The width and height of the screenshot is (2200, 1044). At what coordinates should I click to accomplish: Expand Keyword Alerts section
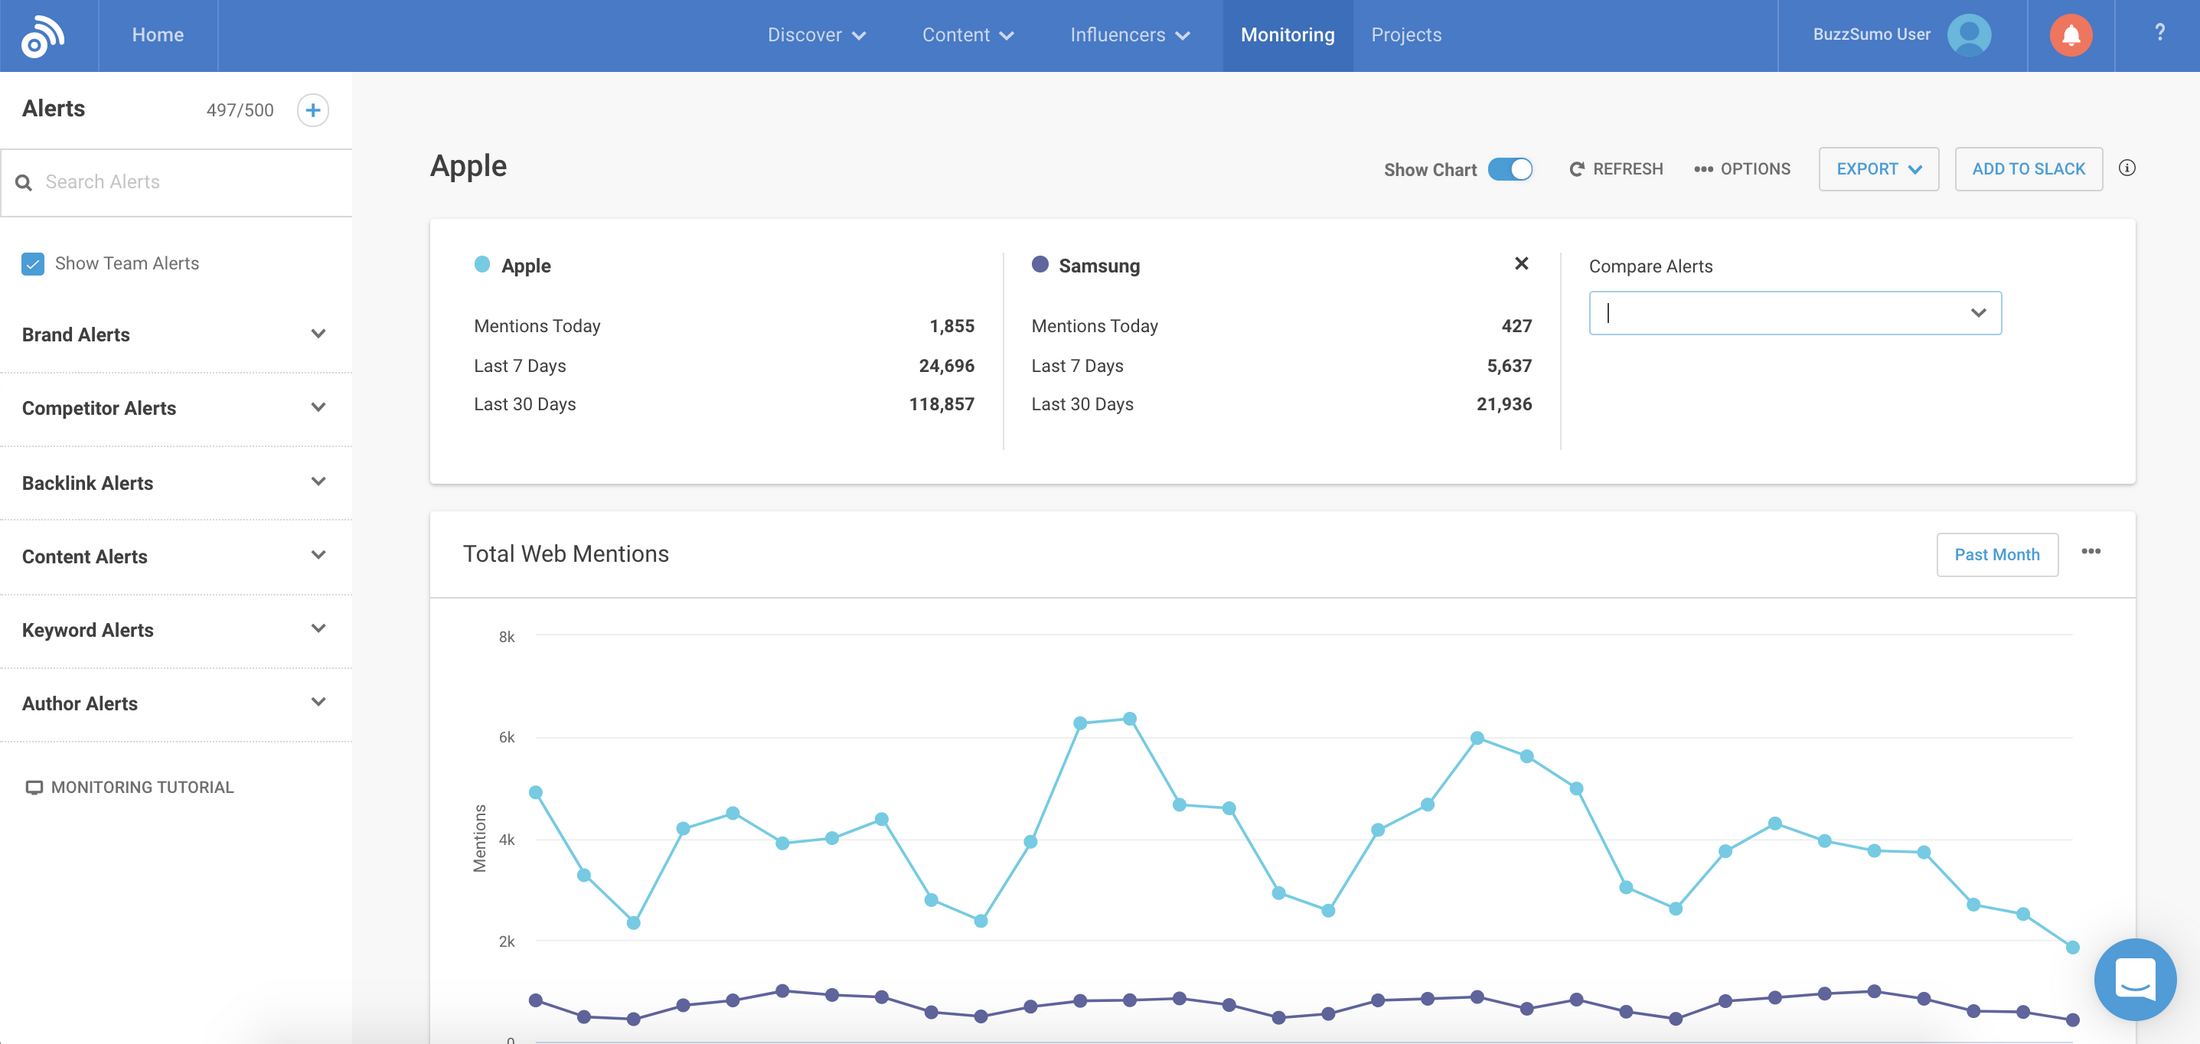pyautogui.click(x=318, y=630)
